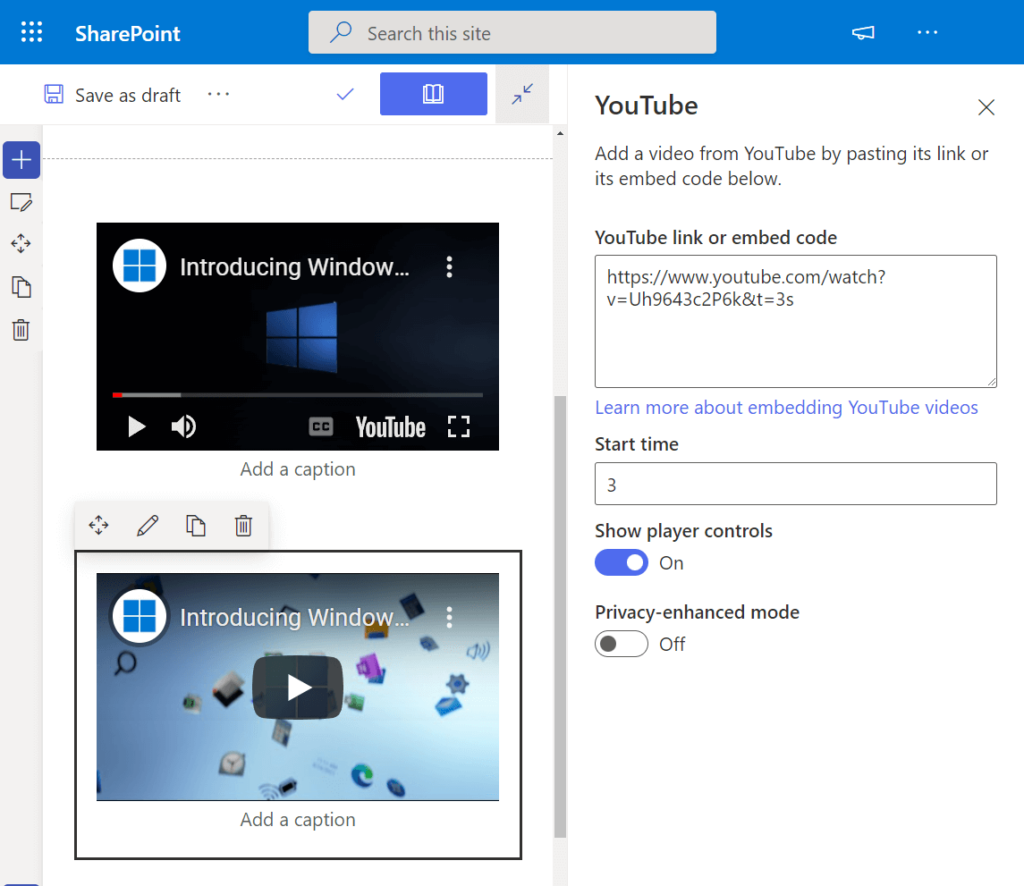Image resolution: width=1024 pixels, height=886 pixels.
Task: Open the first video's three-dot menu
Action: (x=449, y=266)
